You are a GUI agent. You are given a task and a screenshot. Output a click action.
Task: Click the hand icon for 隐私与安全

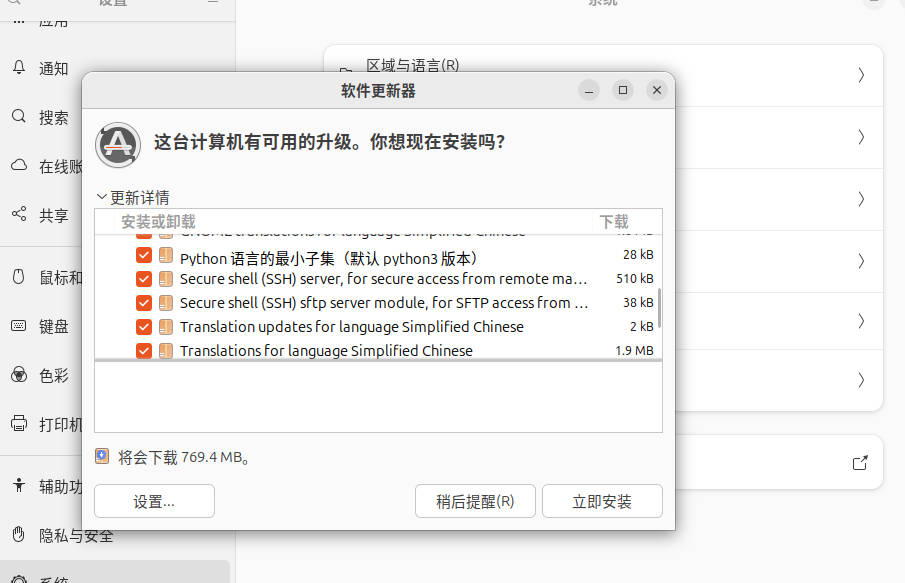[x=19, y=535]
